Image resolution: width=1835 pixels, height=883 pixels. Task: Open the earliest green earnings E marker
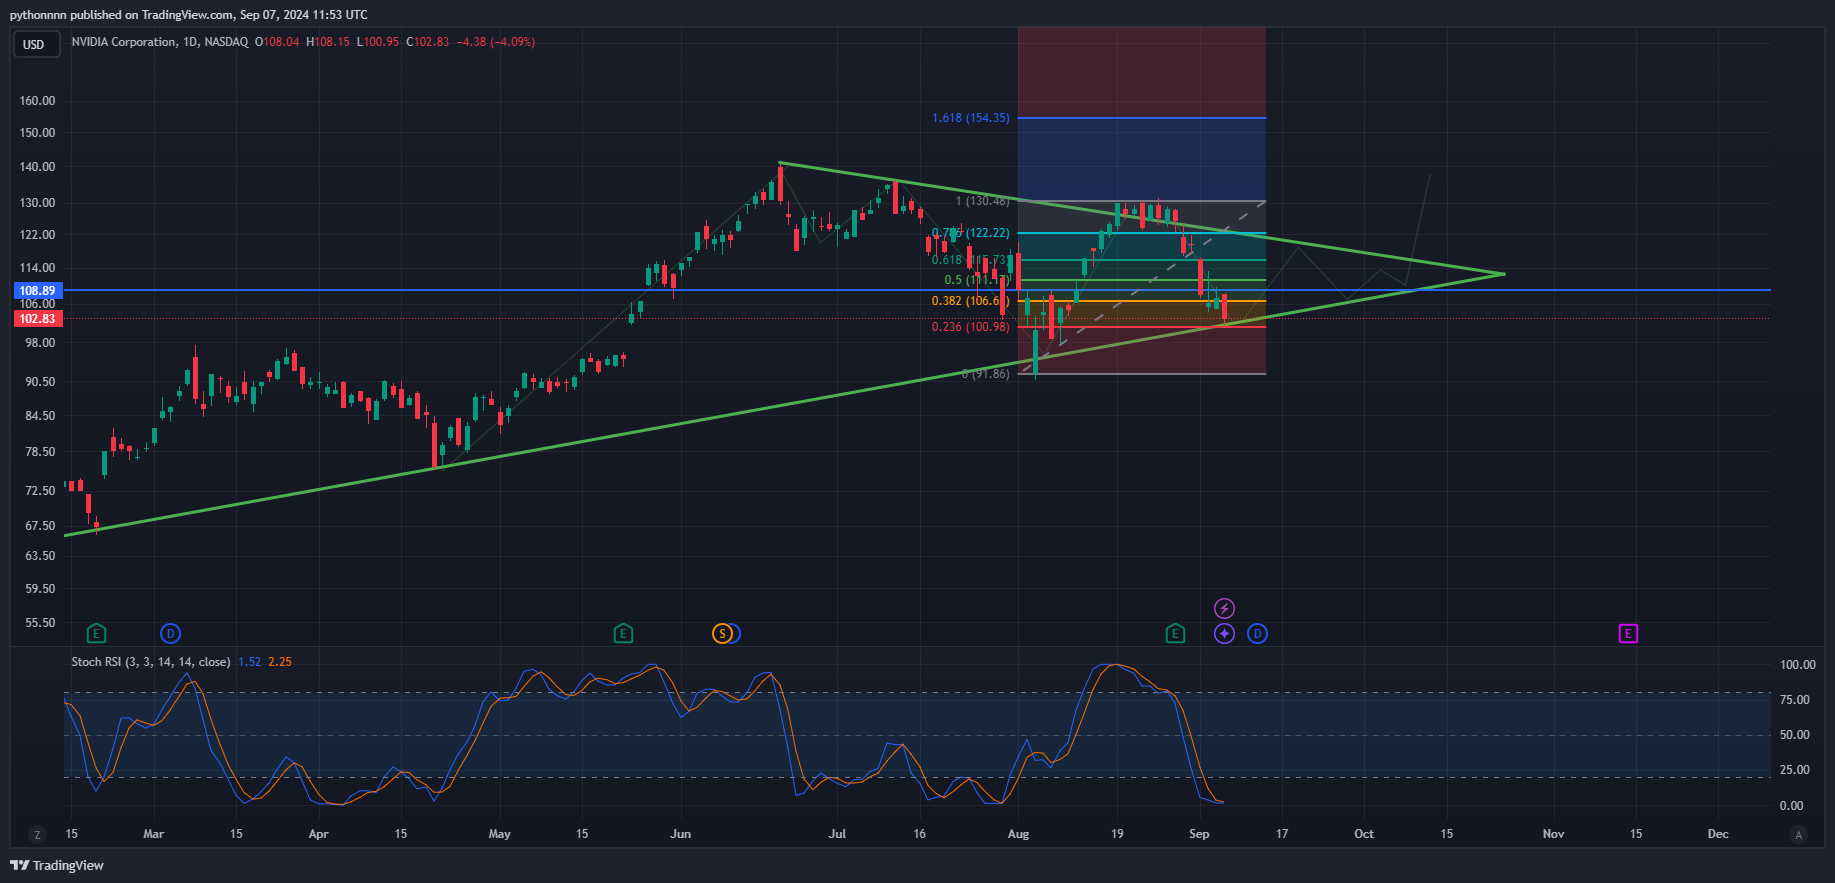(x=96, y=633)
